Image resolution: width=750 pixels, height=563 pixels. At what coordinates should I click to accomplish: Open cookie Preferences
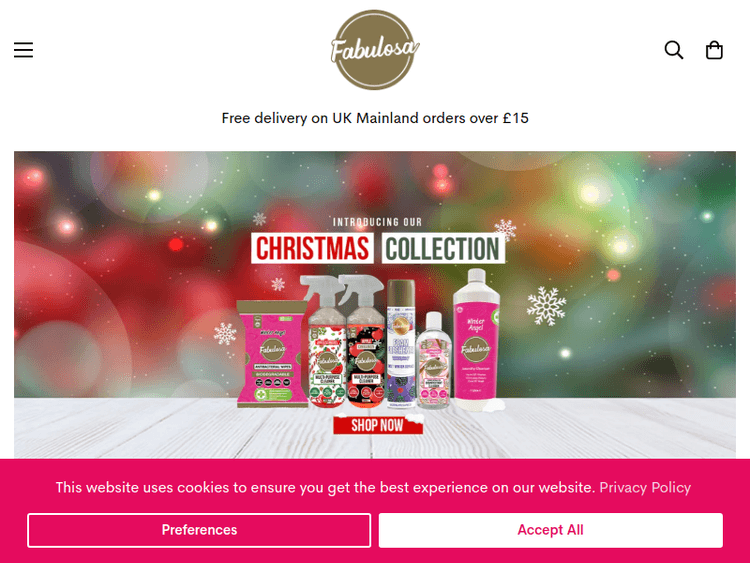tap(199, 530)
